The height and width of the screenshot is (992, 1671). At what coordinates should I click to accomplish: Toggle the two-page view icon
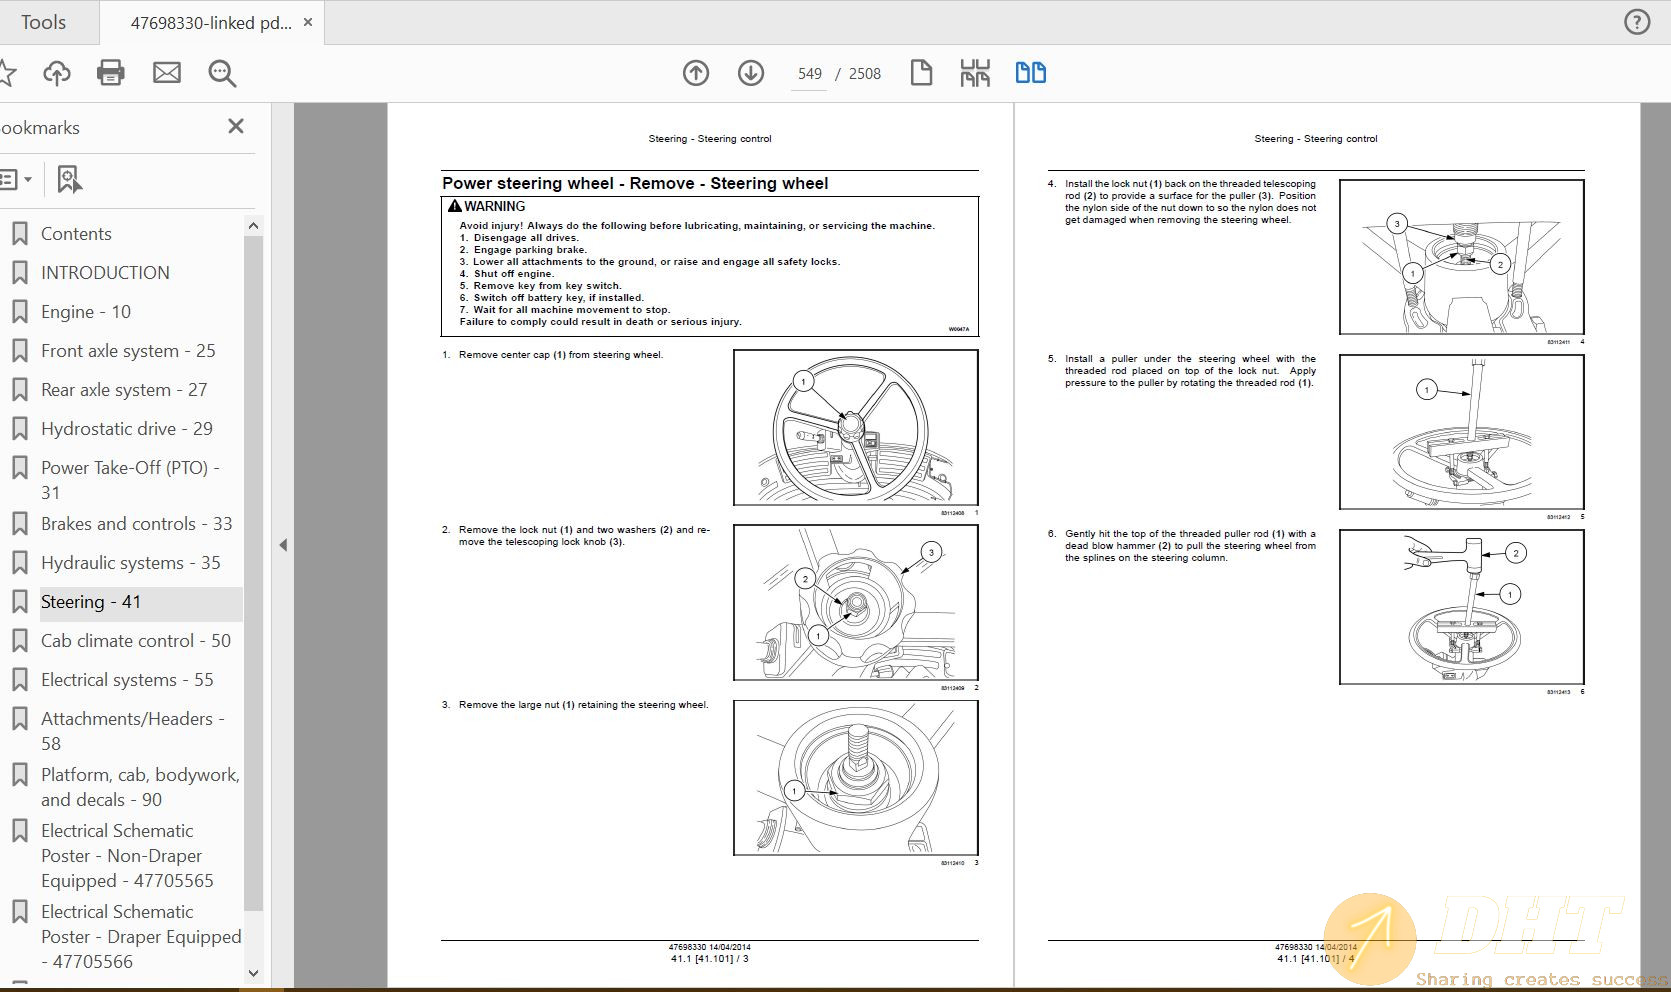(1031, 73)
